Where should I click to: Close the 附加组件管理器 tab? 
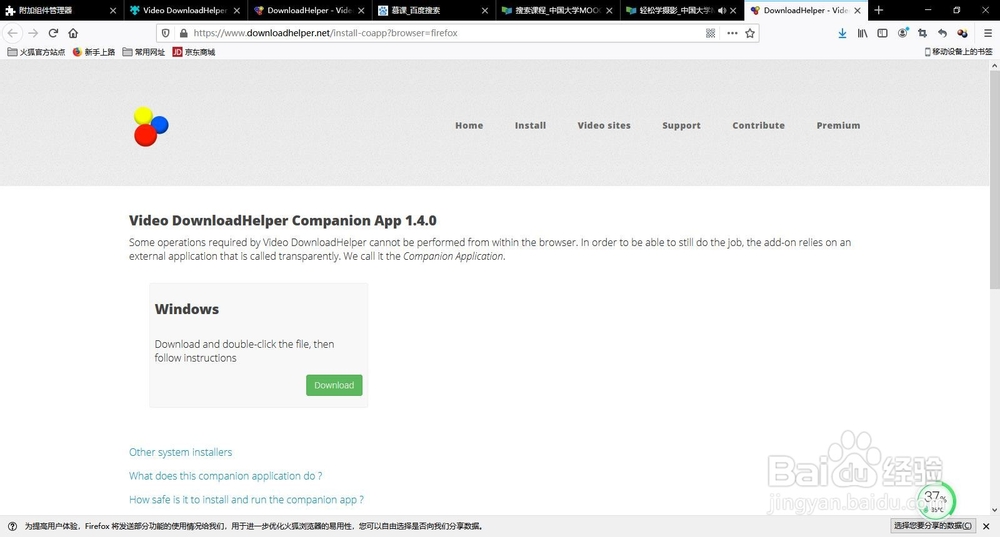click(x=113, y=10)
